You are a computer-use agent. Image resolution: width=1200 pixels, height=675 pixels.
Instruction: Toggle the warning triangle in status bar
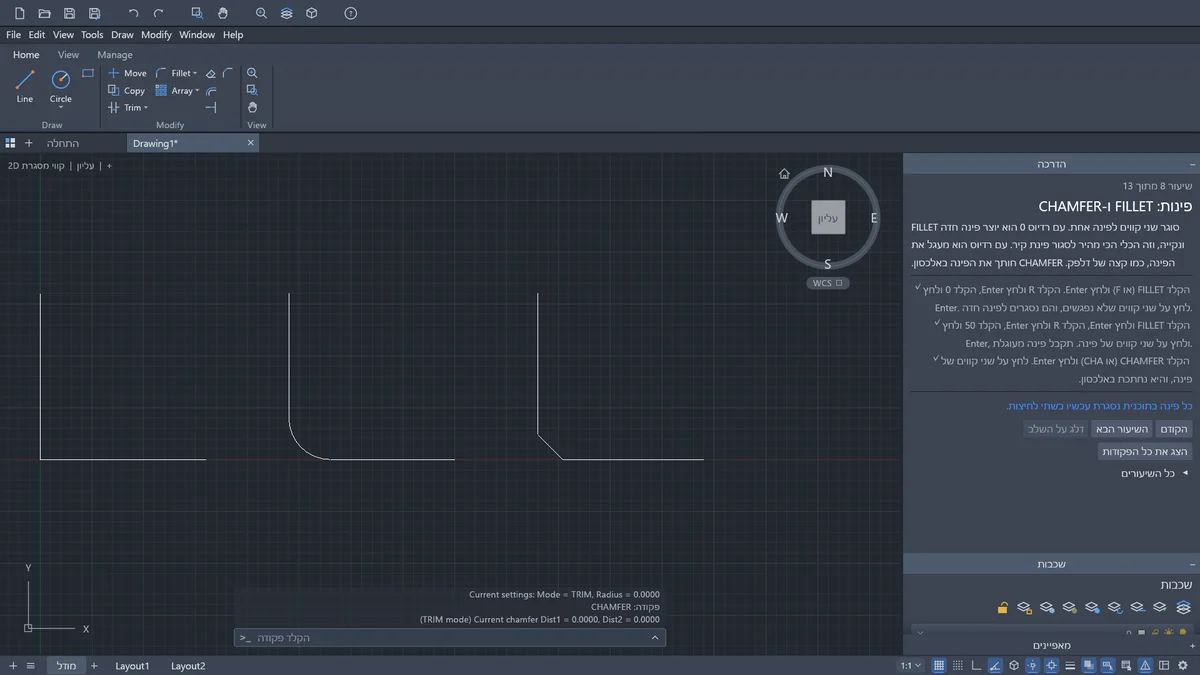(x=1146, y=666)
